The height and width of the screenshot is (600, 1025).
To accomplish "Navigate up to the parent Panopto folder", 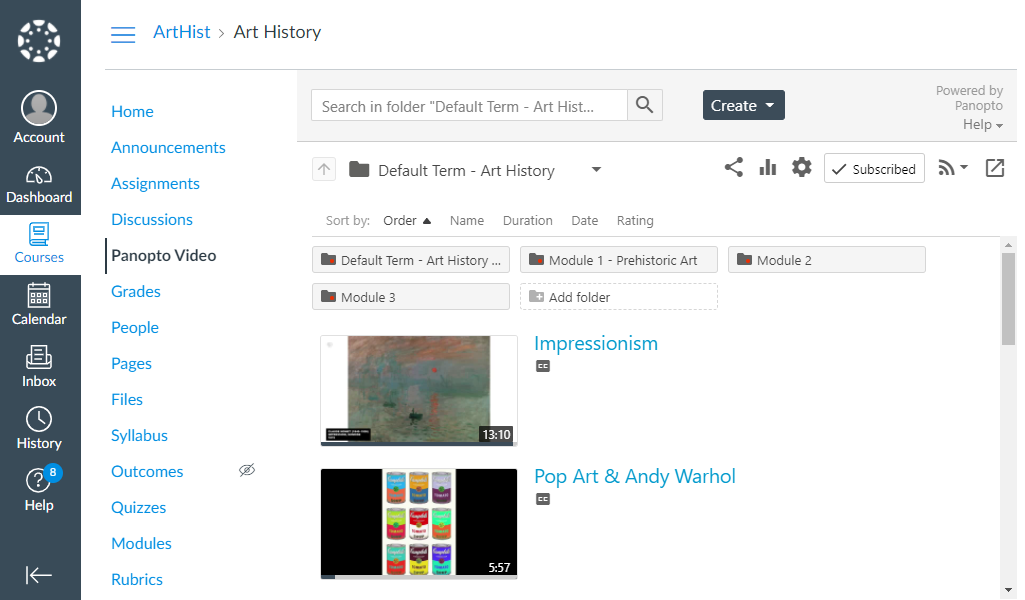I will pyautogui.click(x=323, y=169).
